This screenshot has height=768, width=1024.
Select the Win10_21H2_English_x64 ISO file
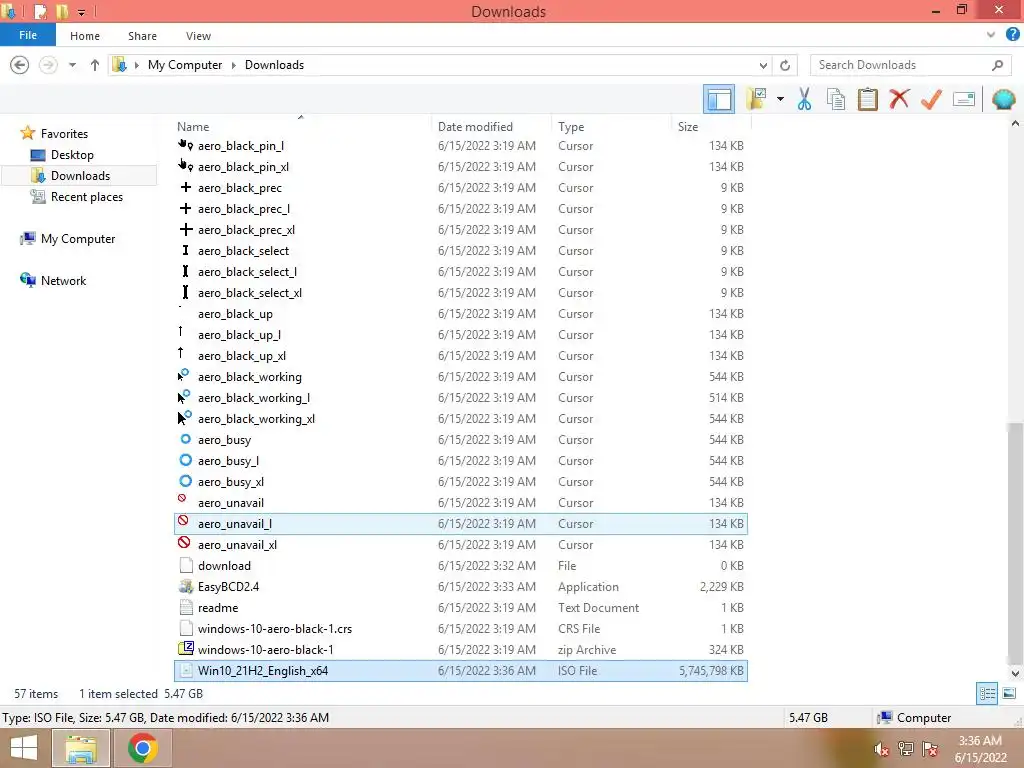pyautogui.click(x=460, y=671)
